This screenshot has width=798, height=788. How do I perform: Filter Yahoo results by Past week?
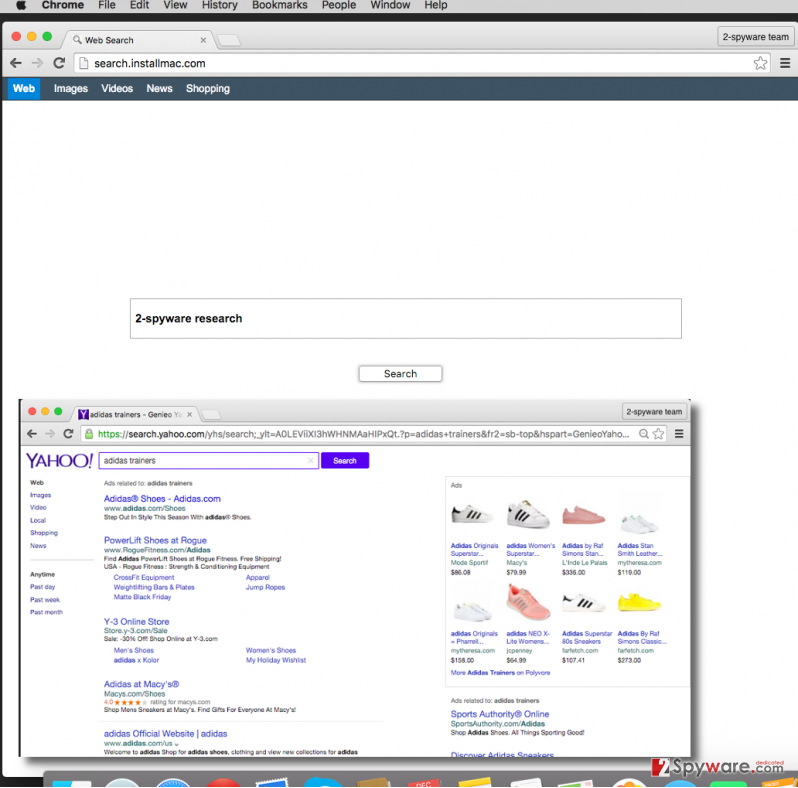point(45,600)
